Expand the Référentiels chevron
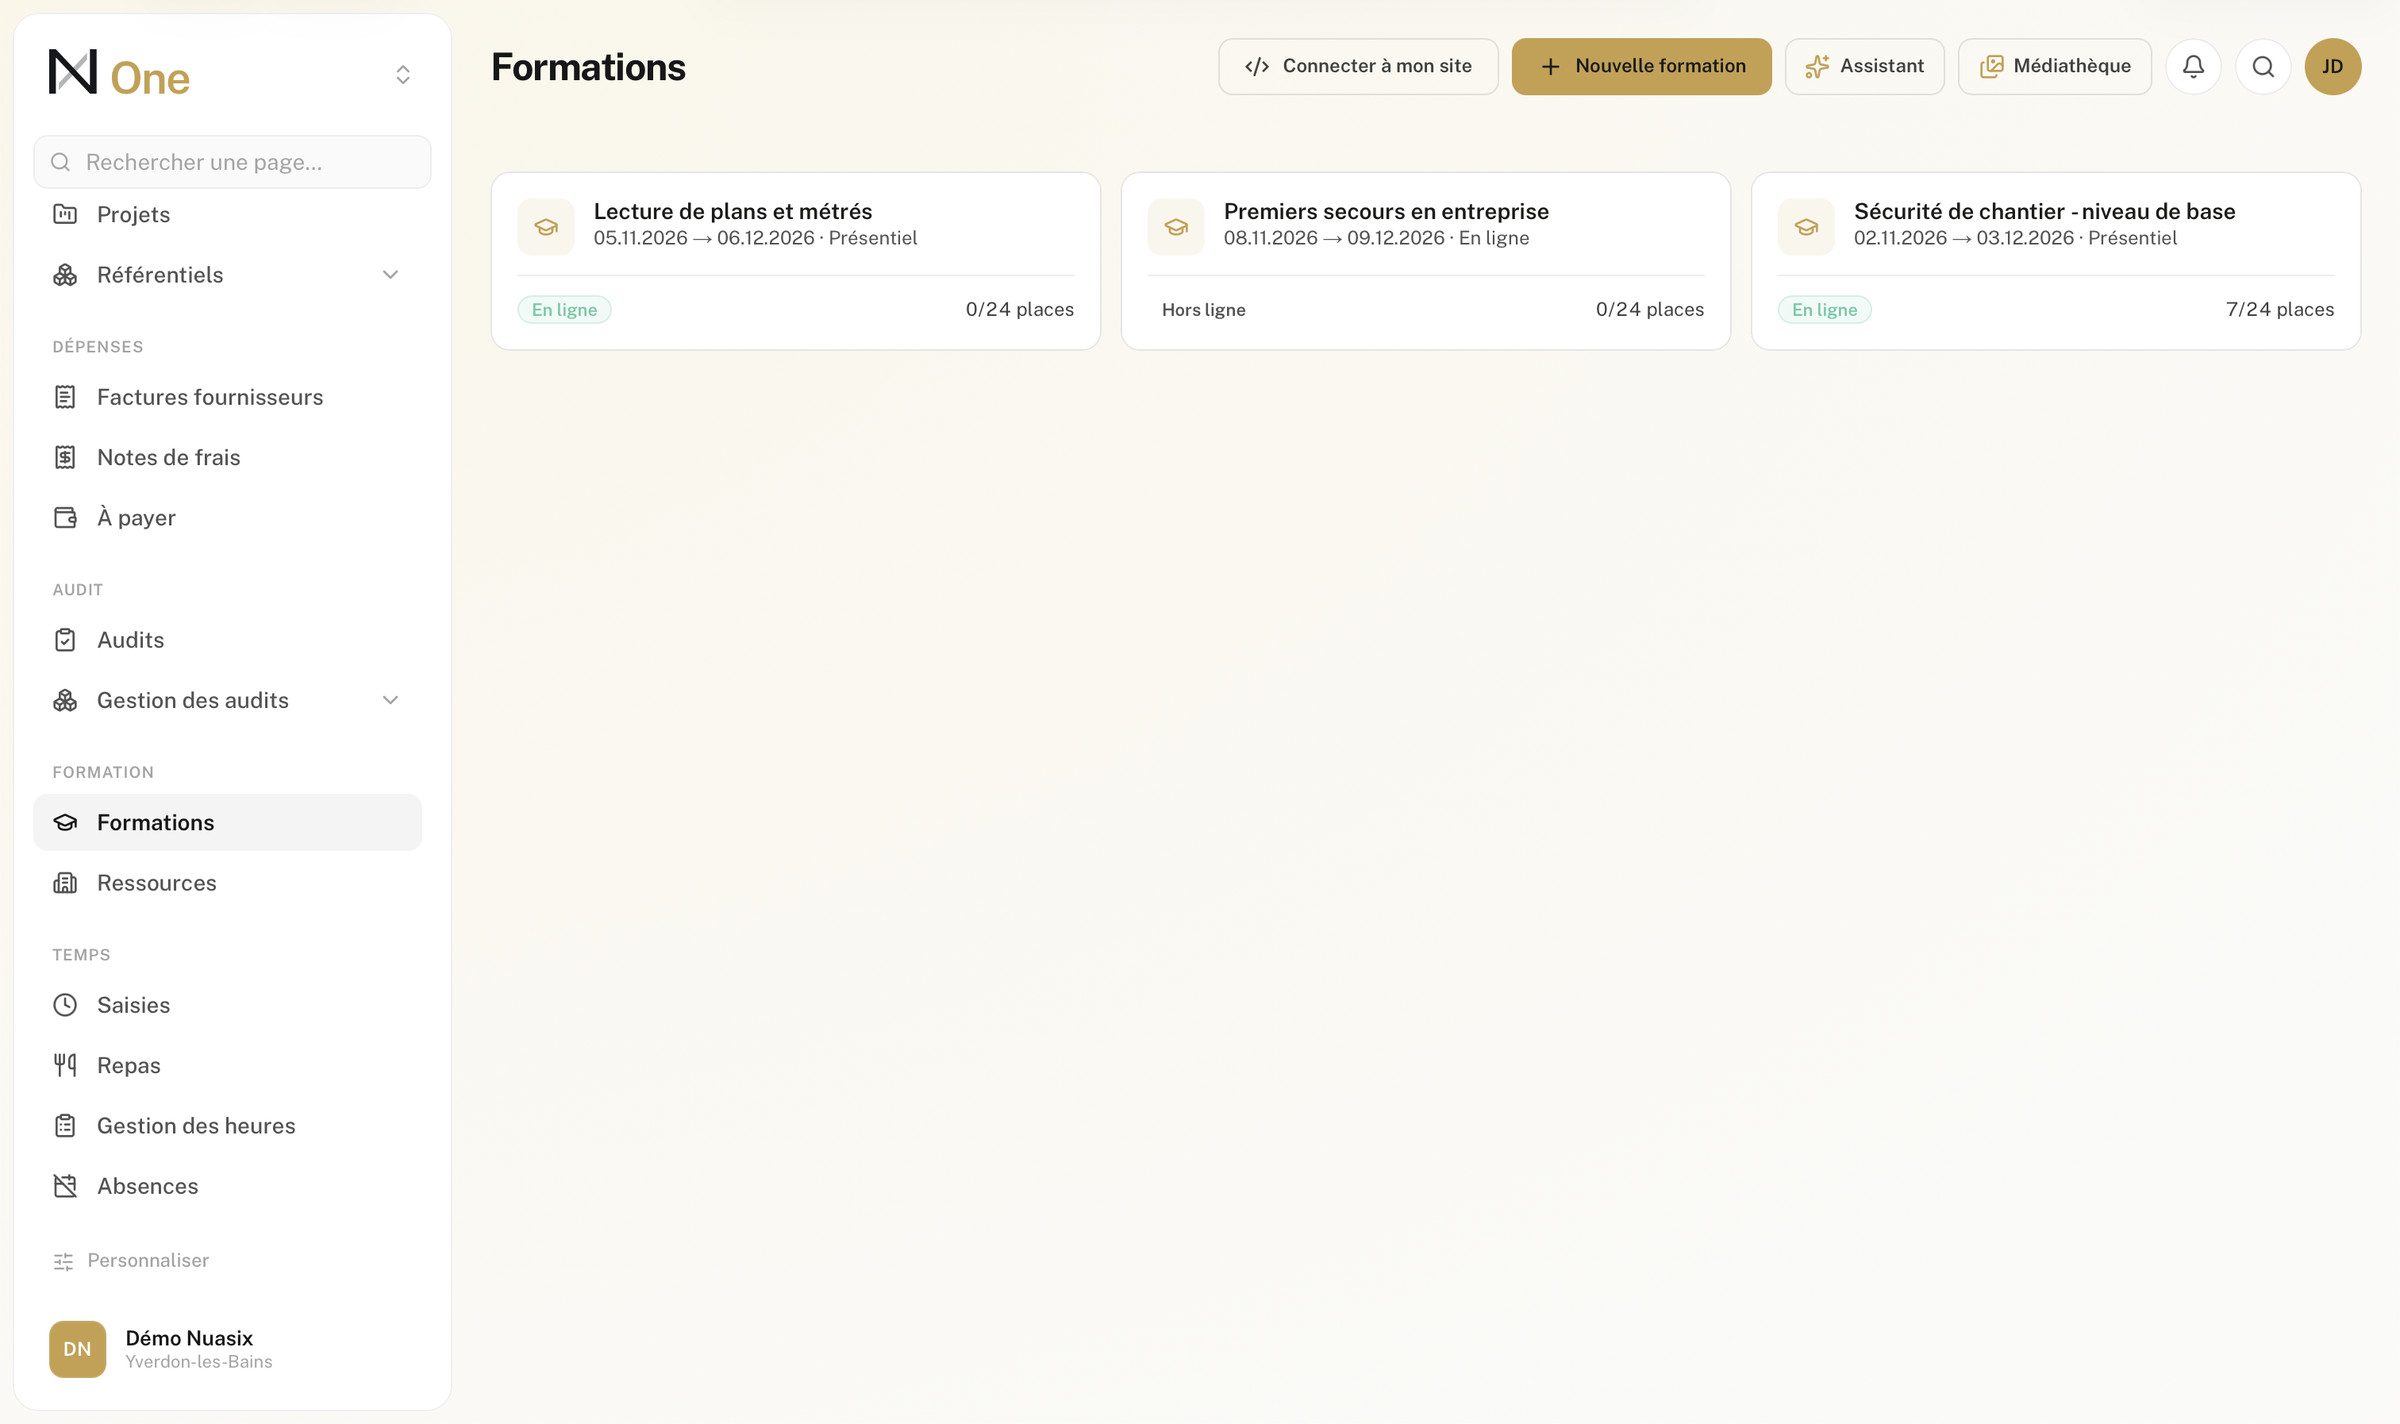 coord(390,274)
